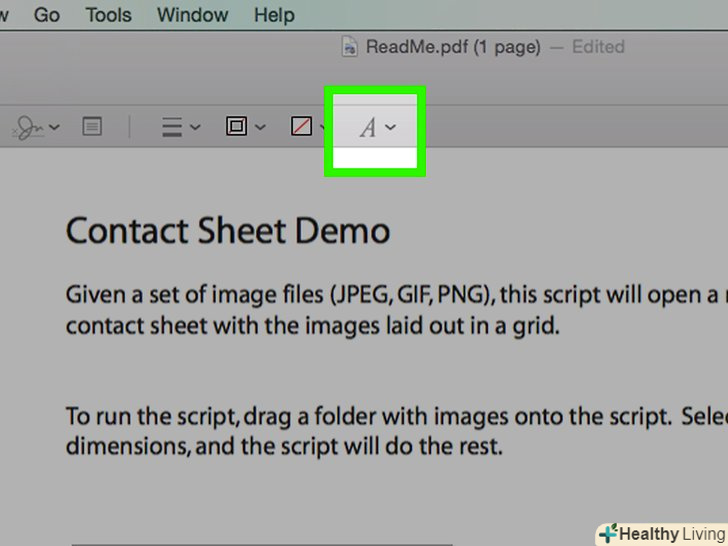This screenshot has width=728, height=546.
Task: Click the Contact Sheet Demo heading
Action: 227,231
